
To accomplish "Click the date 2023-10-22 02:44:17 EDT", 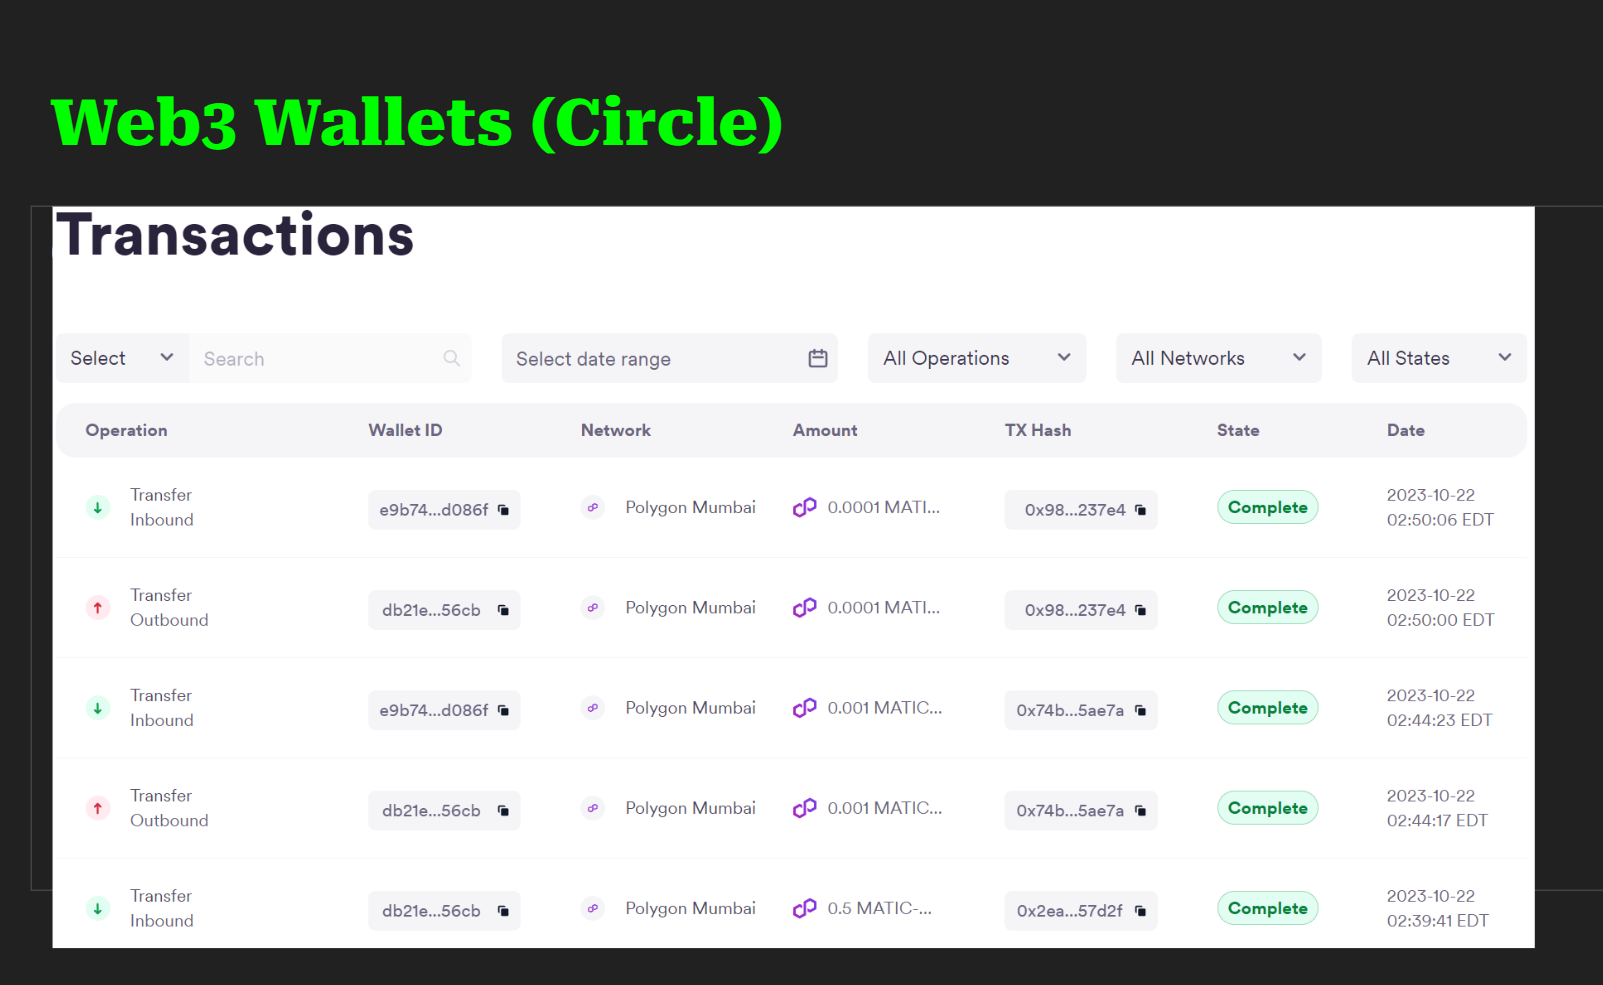I will tap(1437, 808).
